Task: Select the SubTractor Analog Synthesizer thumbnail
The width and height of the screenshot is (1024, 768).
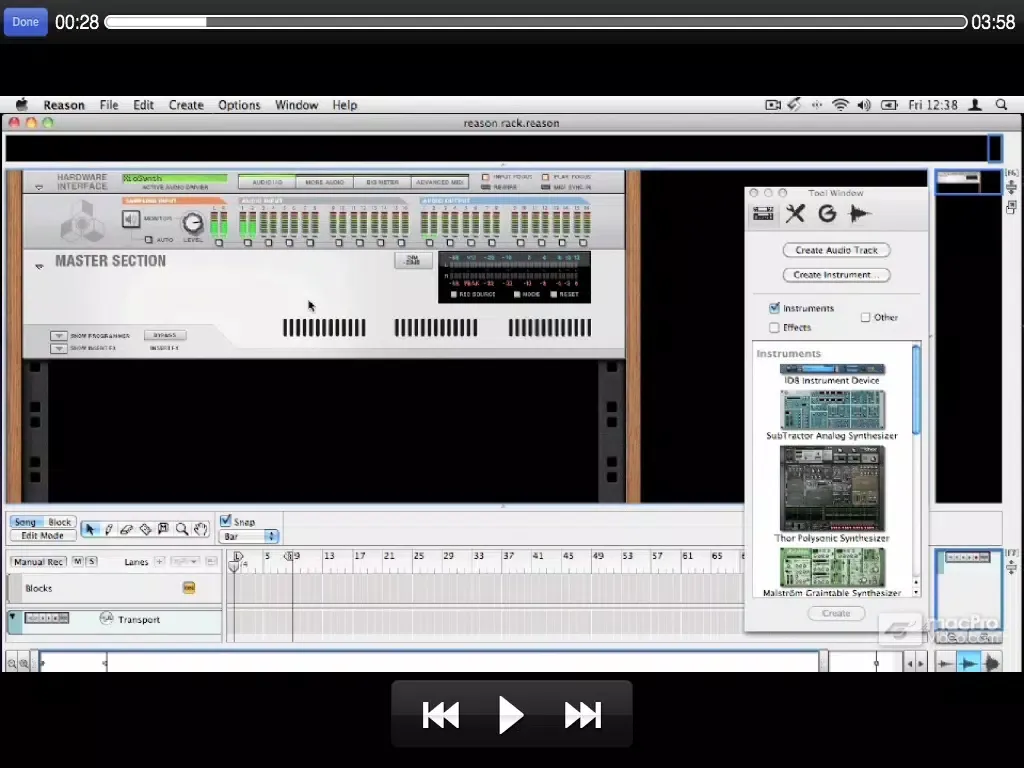Action: (832, 409)
